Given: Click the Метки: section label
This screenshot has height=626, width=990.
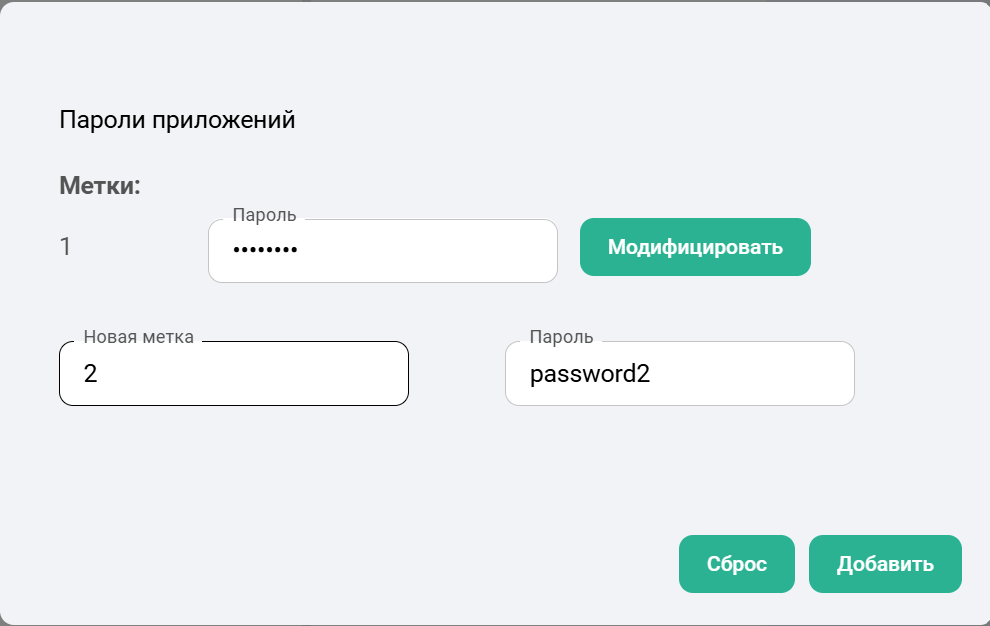Looking at the screenshot, I should (100, 185).
